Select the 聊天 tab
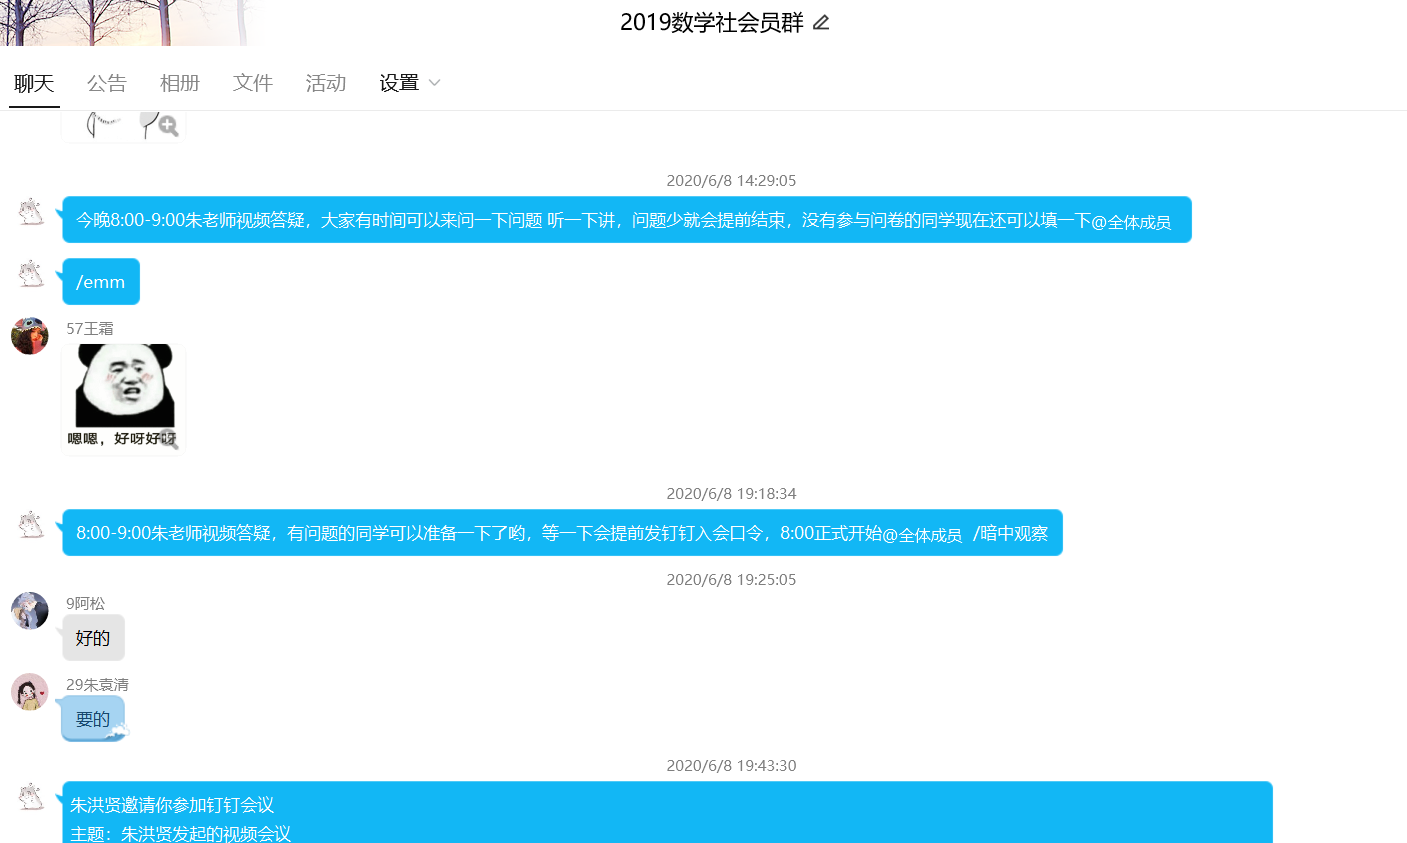The width and height of the screenshot is (1407, 843). (x=34, y=83)
